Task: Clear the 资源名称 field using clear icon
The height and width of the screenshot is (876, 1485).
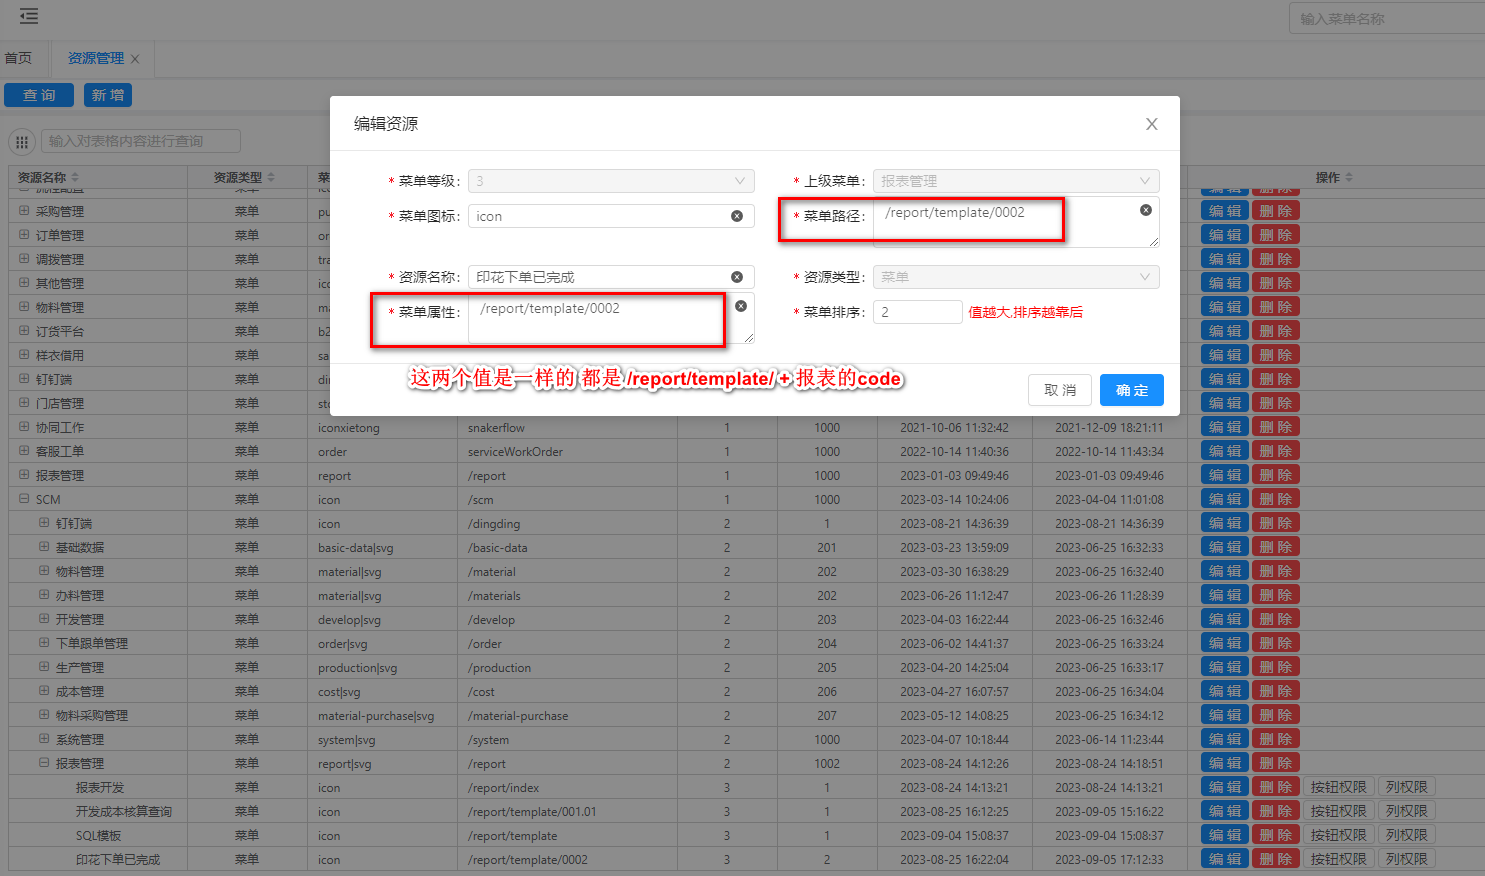Action: 737,277
